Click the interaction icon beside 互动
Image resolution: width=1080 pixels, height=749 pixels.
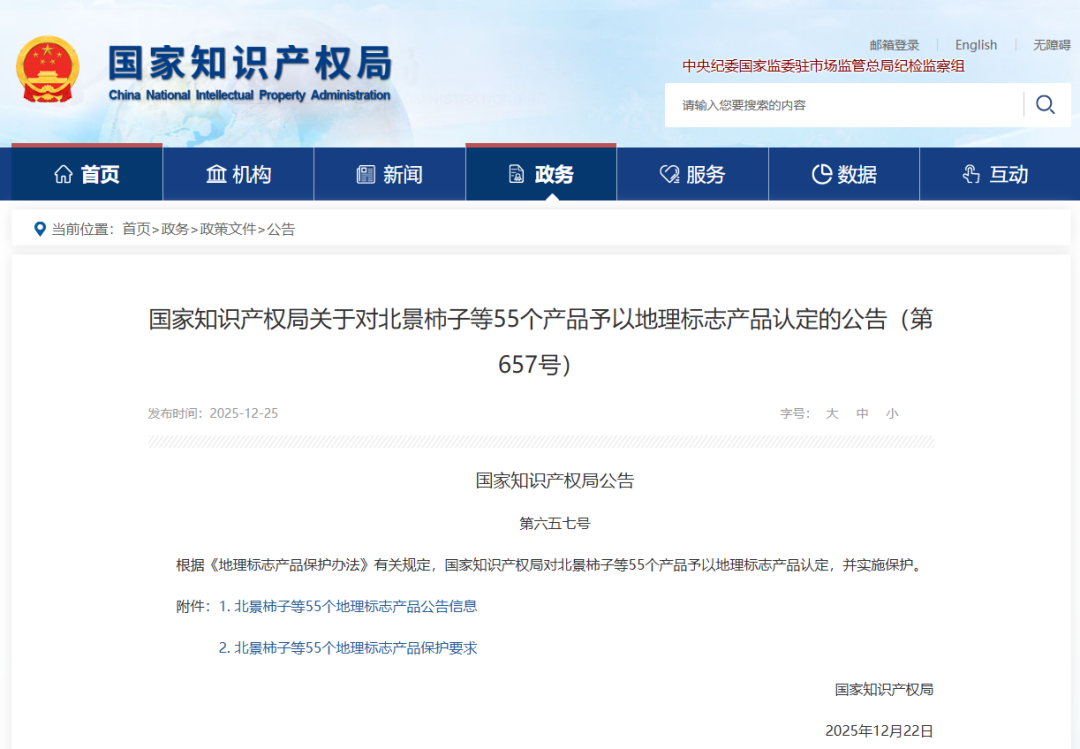tap(971, 175)
